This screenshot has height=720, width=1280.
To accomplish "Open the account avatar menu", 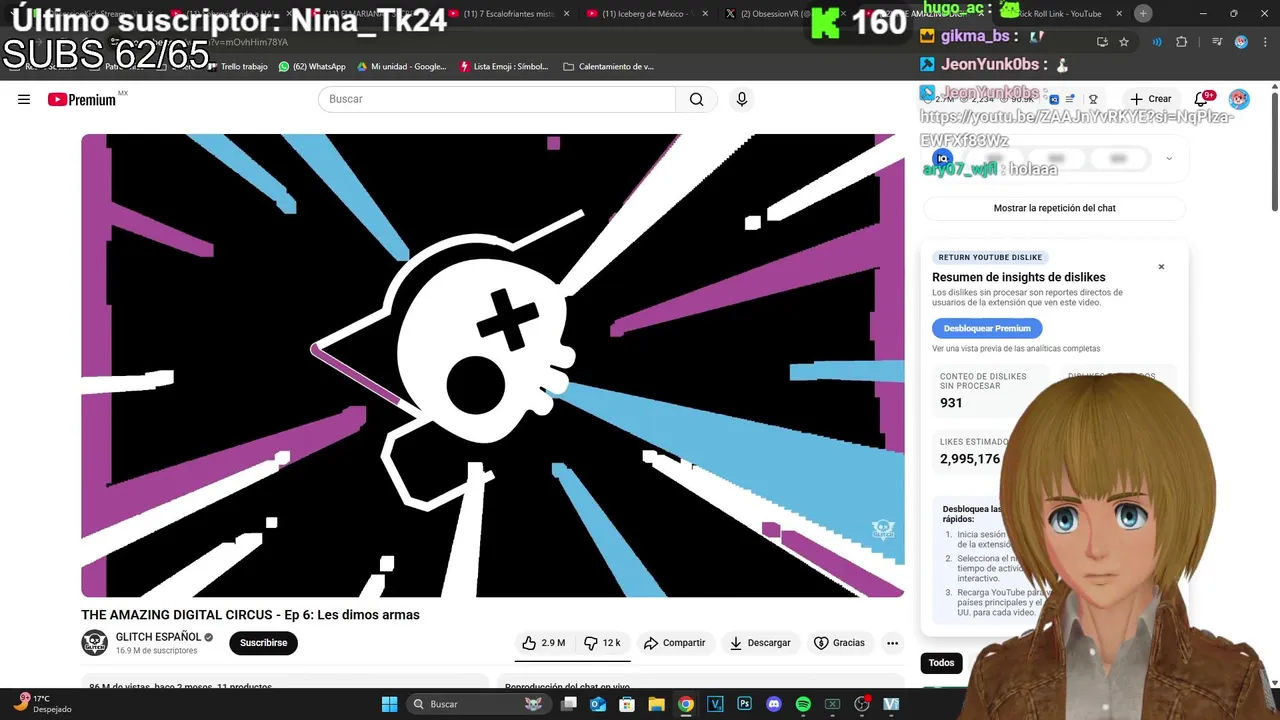I will pos(1239,99).
